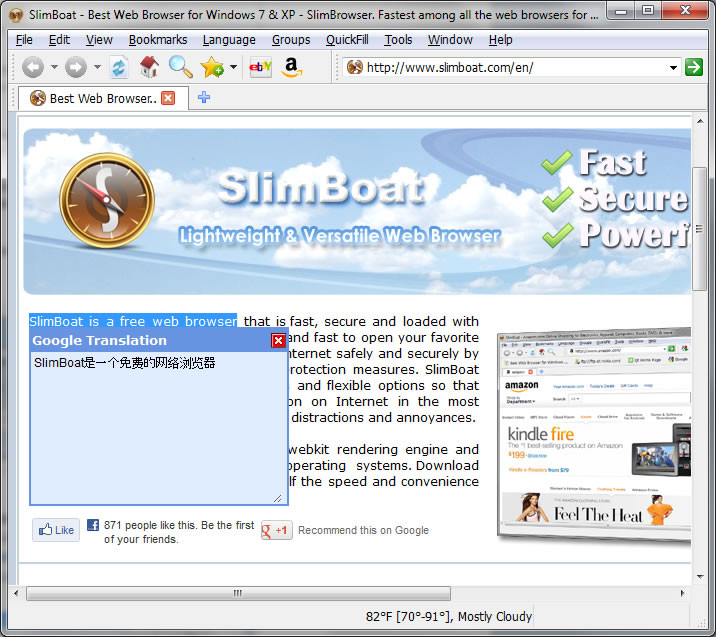This screenshot has height=637, width=716.
Task: Click the Google Translation resize grip
Action: pos(278,498)
